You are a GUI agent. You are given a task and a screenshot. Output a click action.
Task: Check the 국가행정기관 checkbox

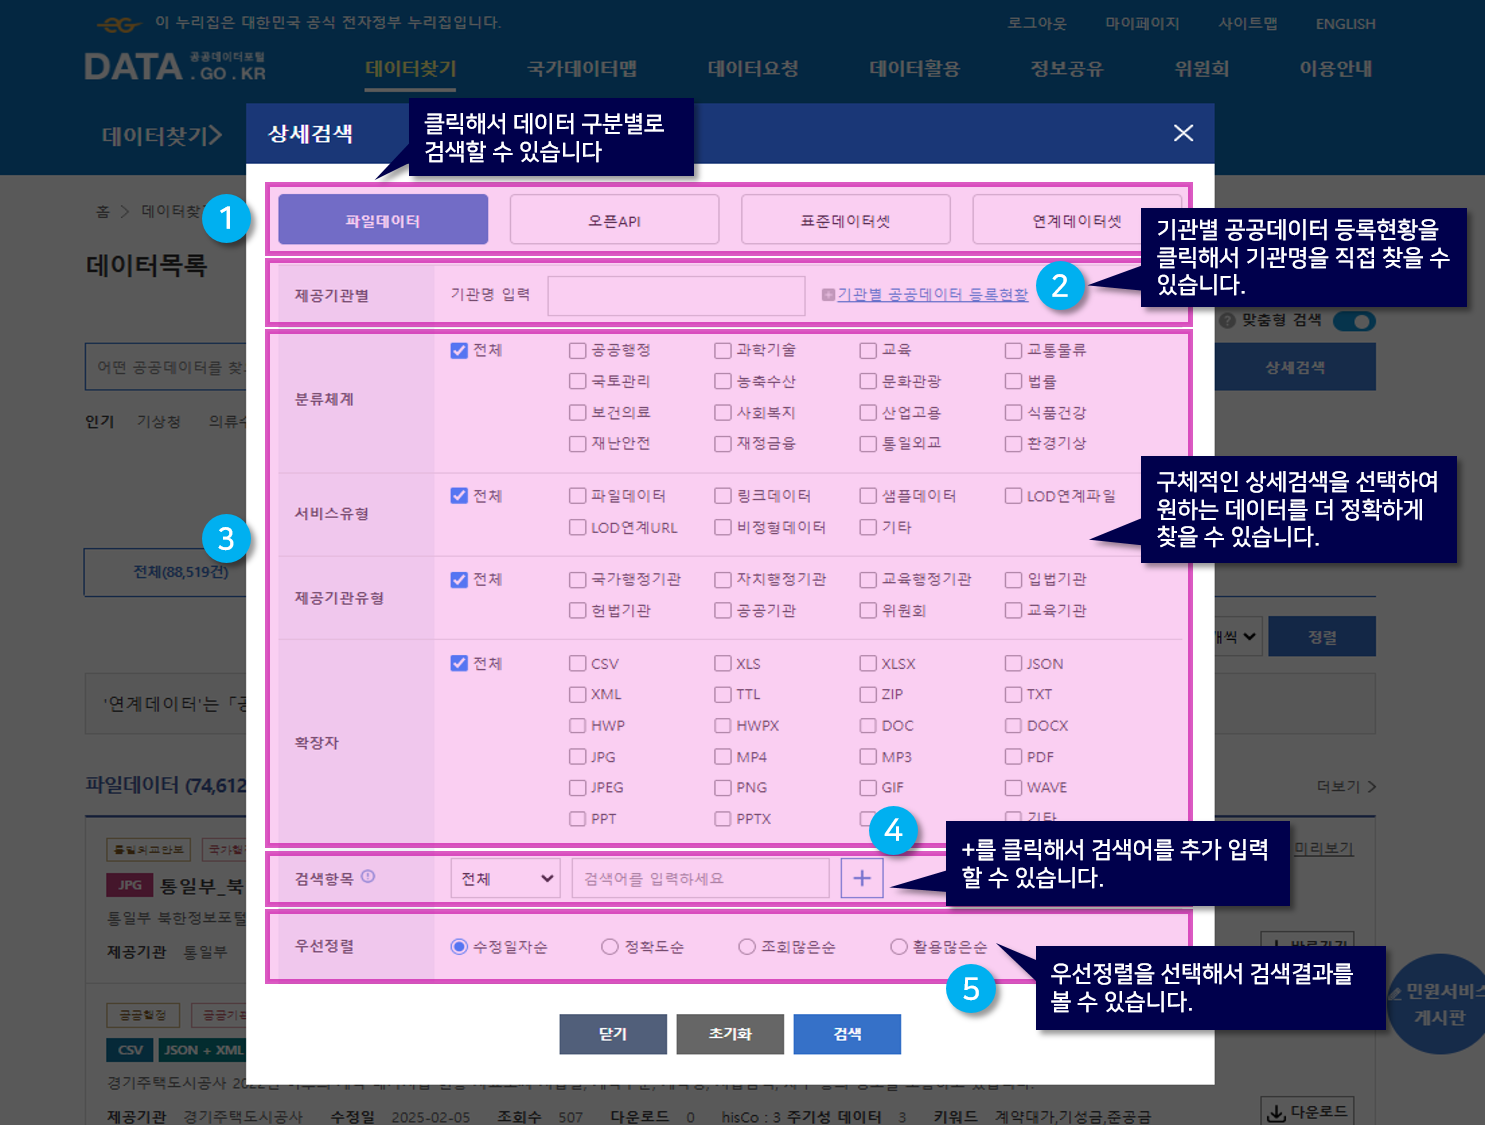[577, 580]
